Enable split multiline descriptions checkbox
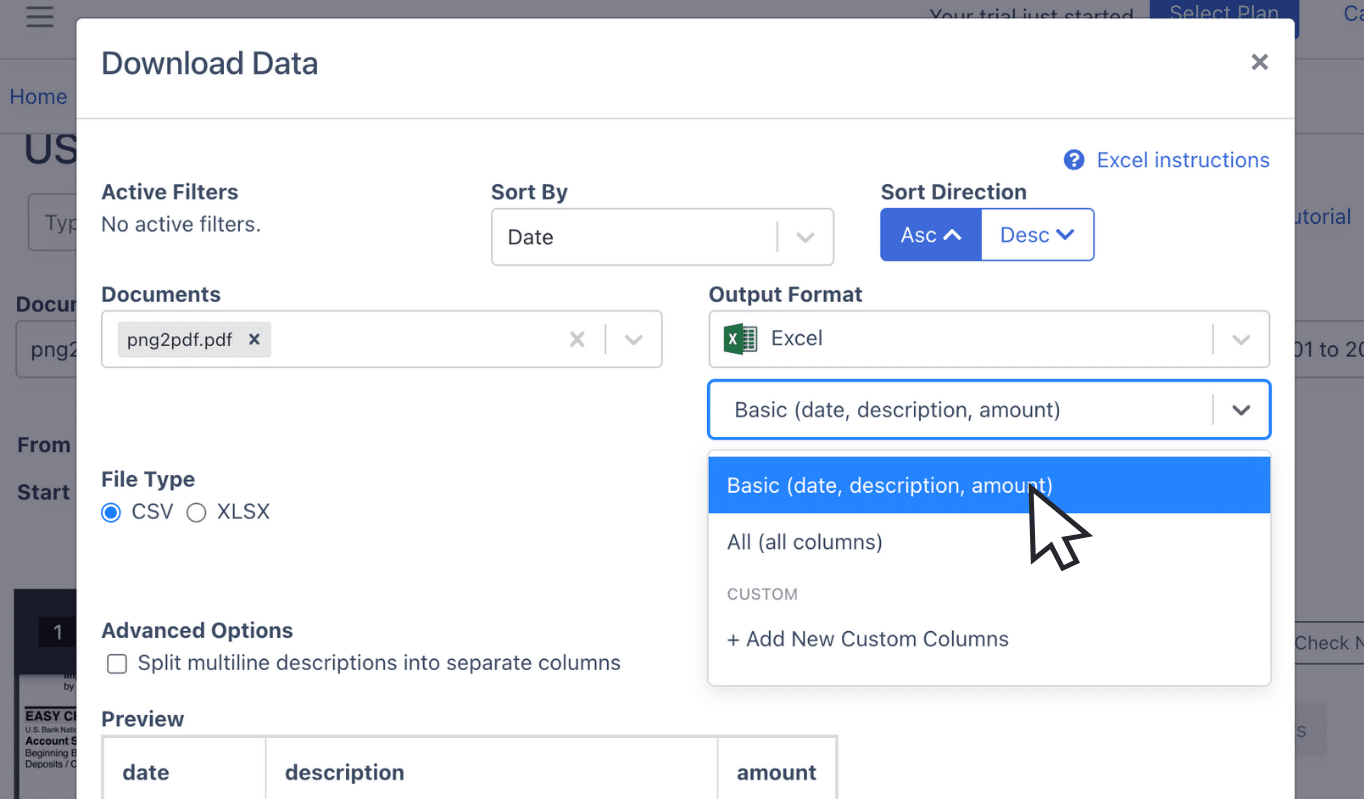The width and height of the screenshot is (1365, 799). click(x=117, y=664)
